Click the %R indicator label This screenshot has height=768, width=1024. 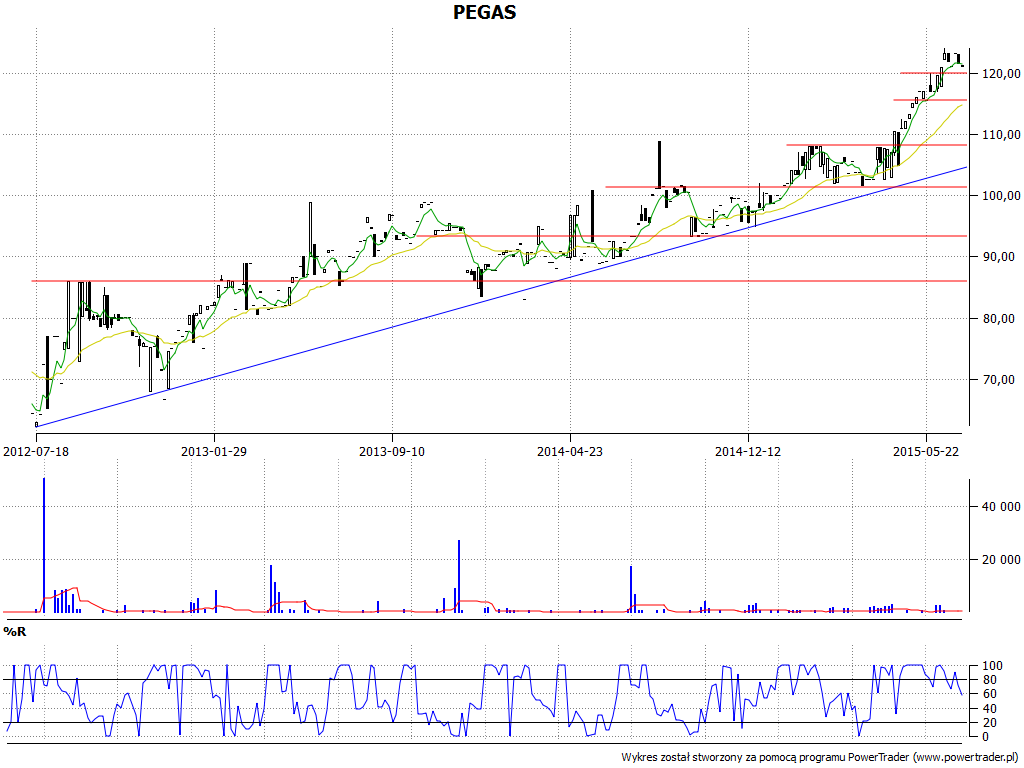click(14, 632)
